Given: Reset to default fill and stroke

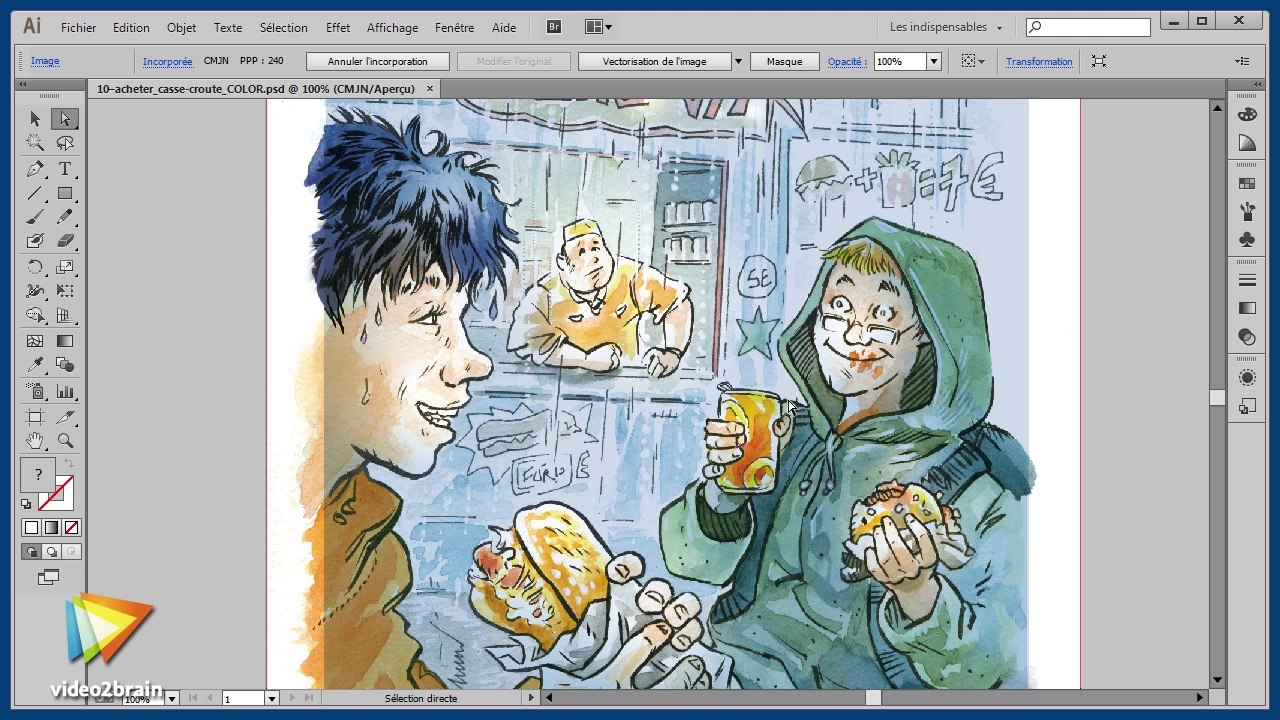Looking at the screenshot, I should click(x=27, y=504).
